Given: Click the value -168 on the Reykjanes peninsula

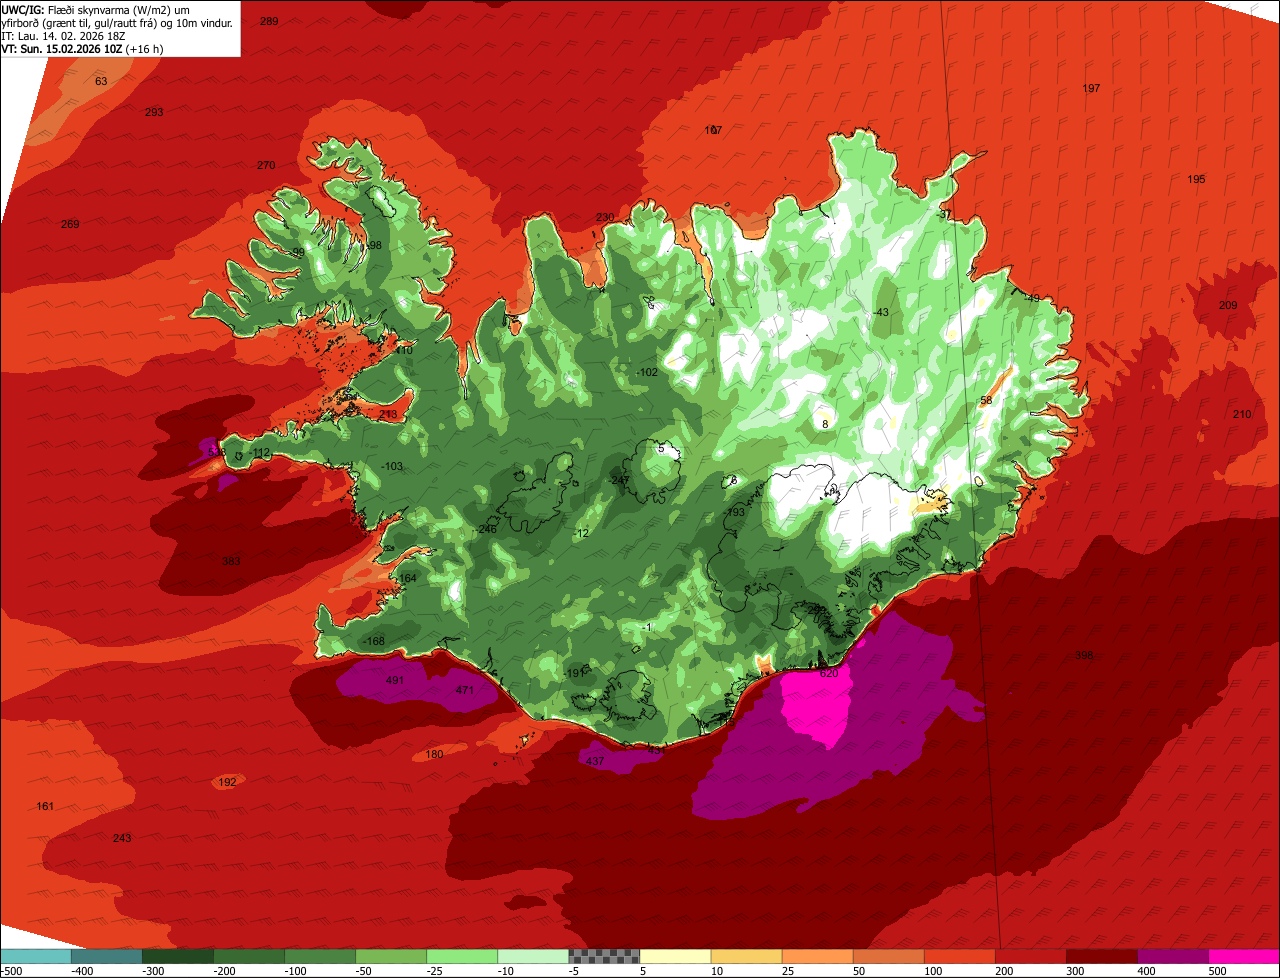Looking at the screenshot, I should pos(373,641).
